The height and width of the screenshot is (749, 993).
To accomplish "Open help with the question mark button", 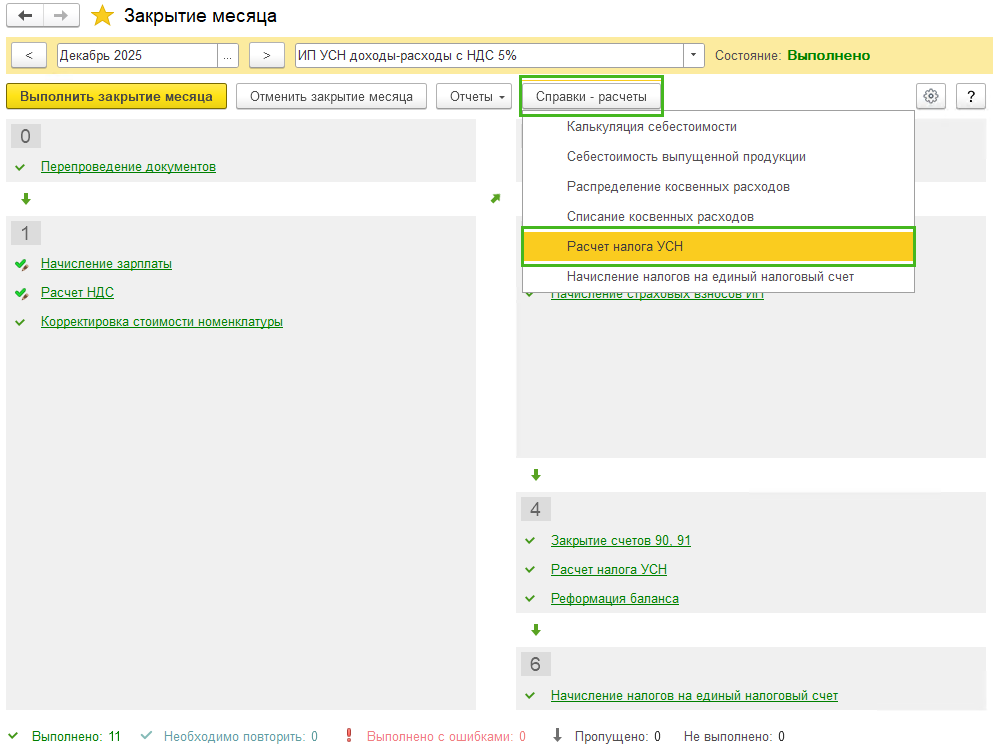I will [970, 96].
